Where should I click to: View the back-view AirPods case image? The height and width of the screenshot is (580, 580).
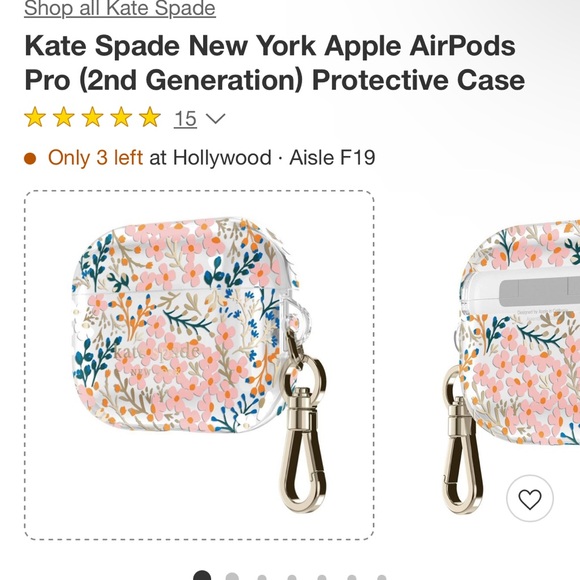(x=512, y=365)
